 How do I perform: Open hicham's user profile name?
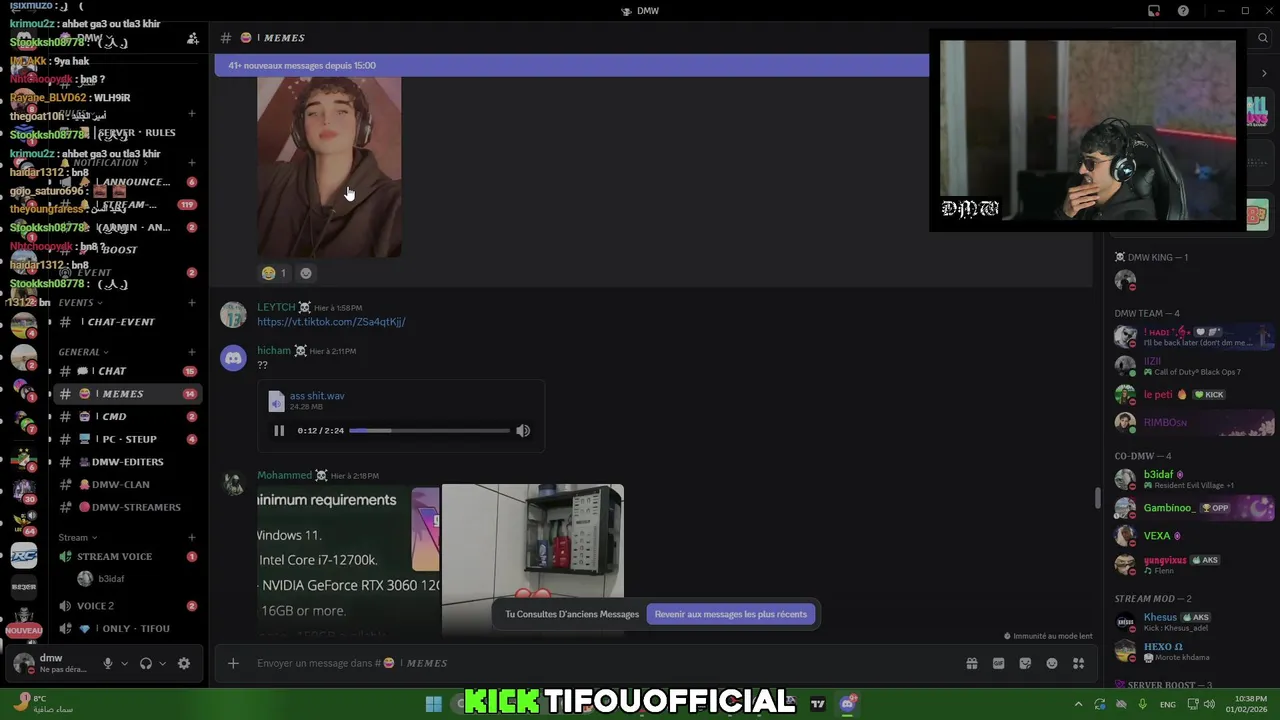[x=274, y=351]
